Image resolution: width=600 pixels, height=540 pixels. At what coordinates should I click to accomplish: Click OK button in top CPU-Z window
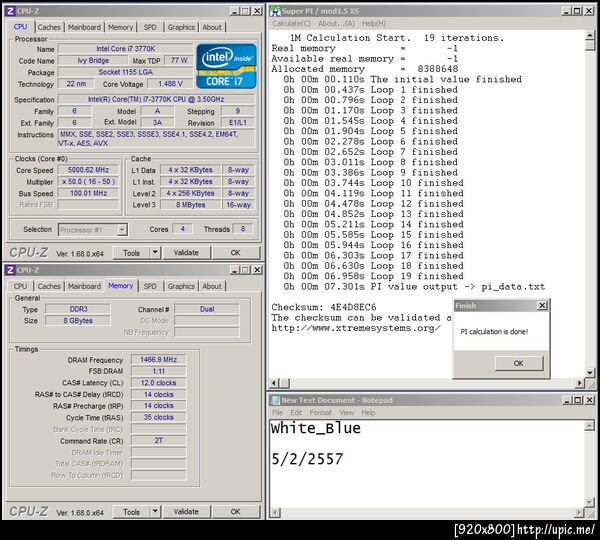[x=236, y=253]
